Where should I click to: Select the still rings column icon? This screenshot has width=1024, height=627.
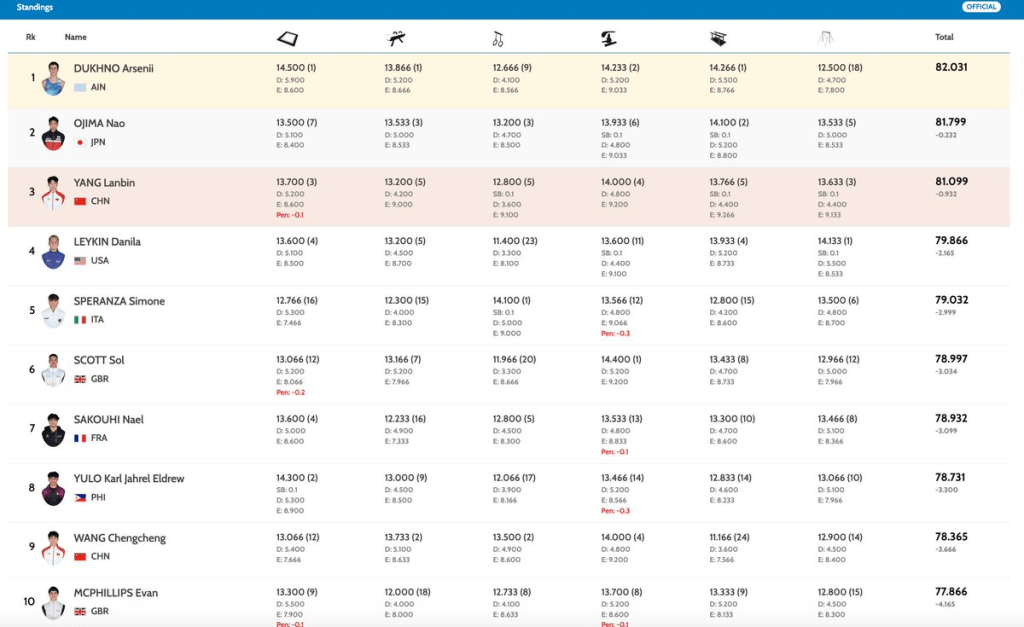pyautogui.click(x=497, y=39)
